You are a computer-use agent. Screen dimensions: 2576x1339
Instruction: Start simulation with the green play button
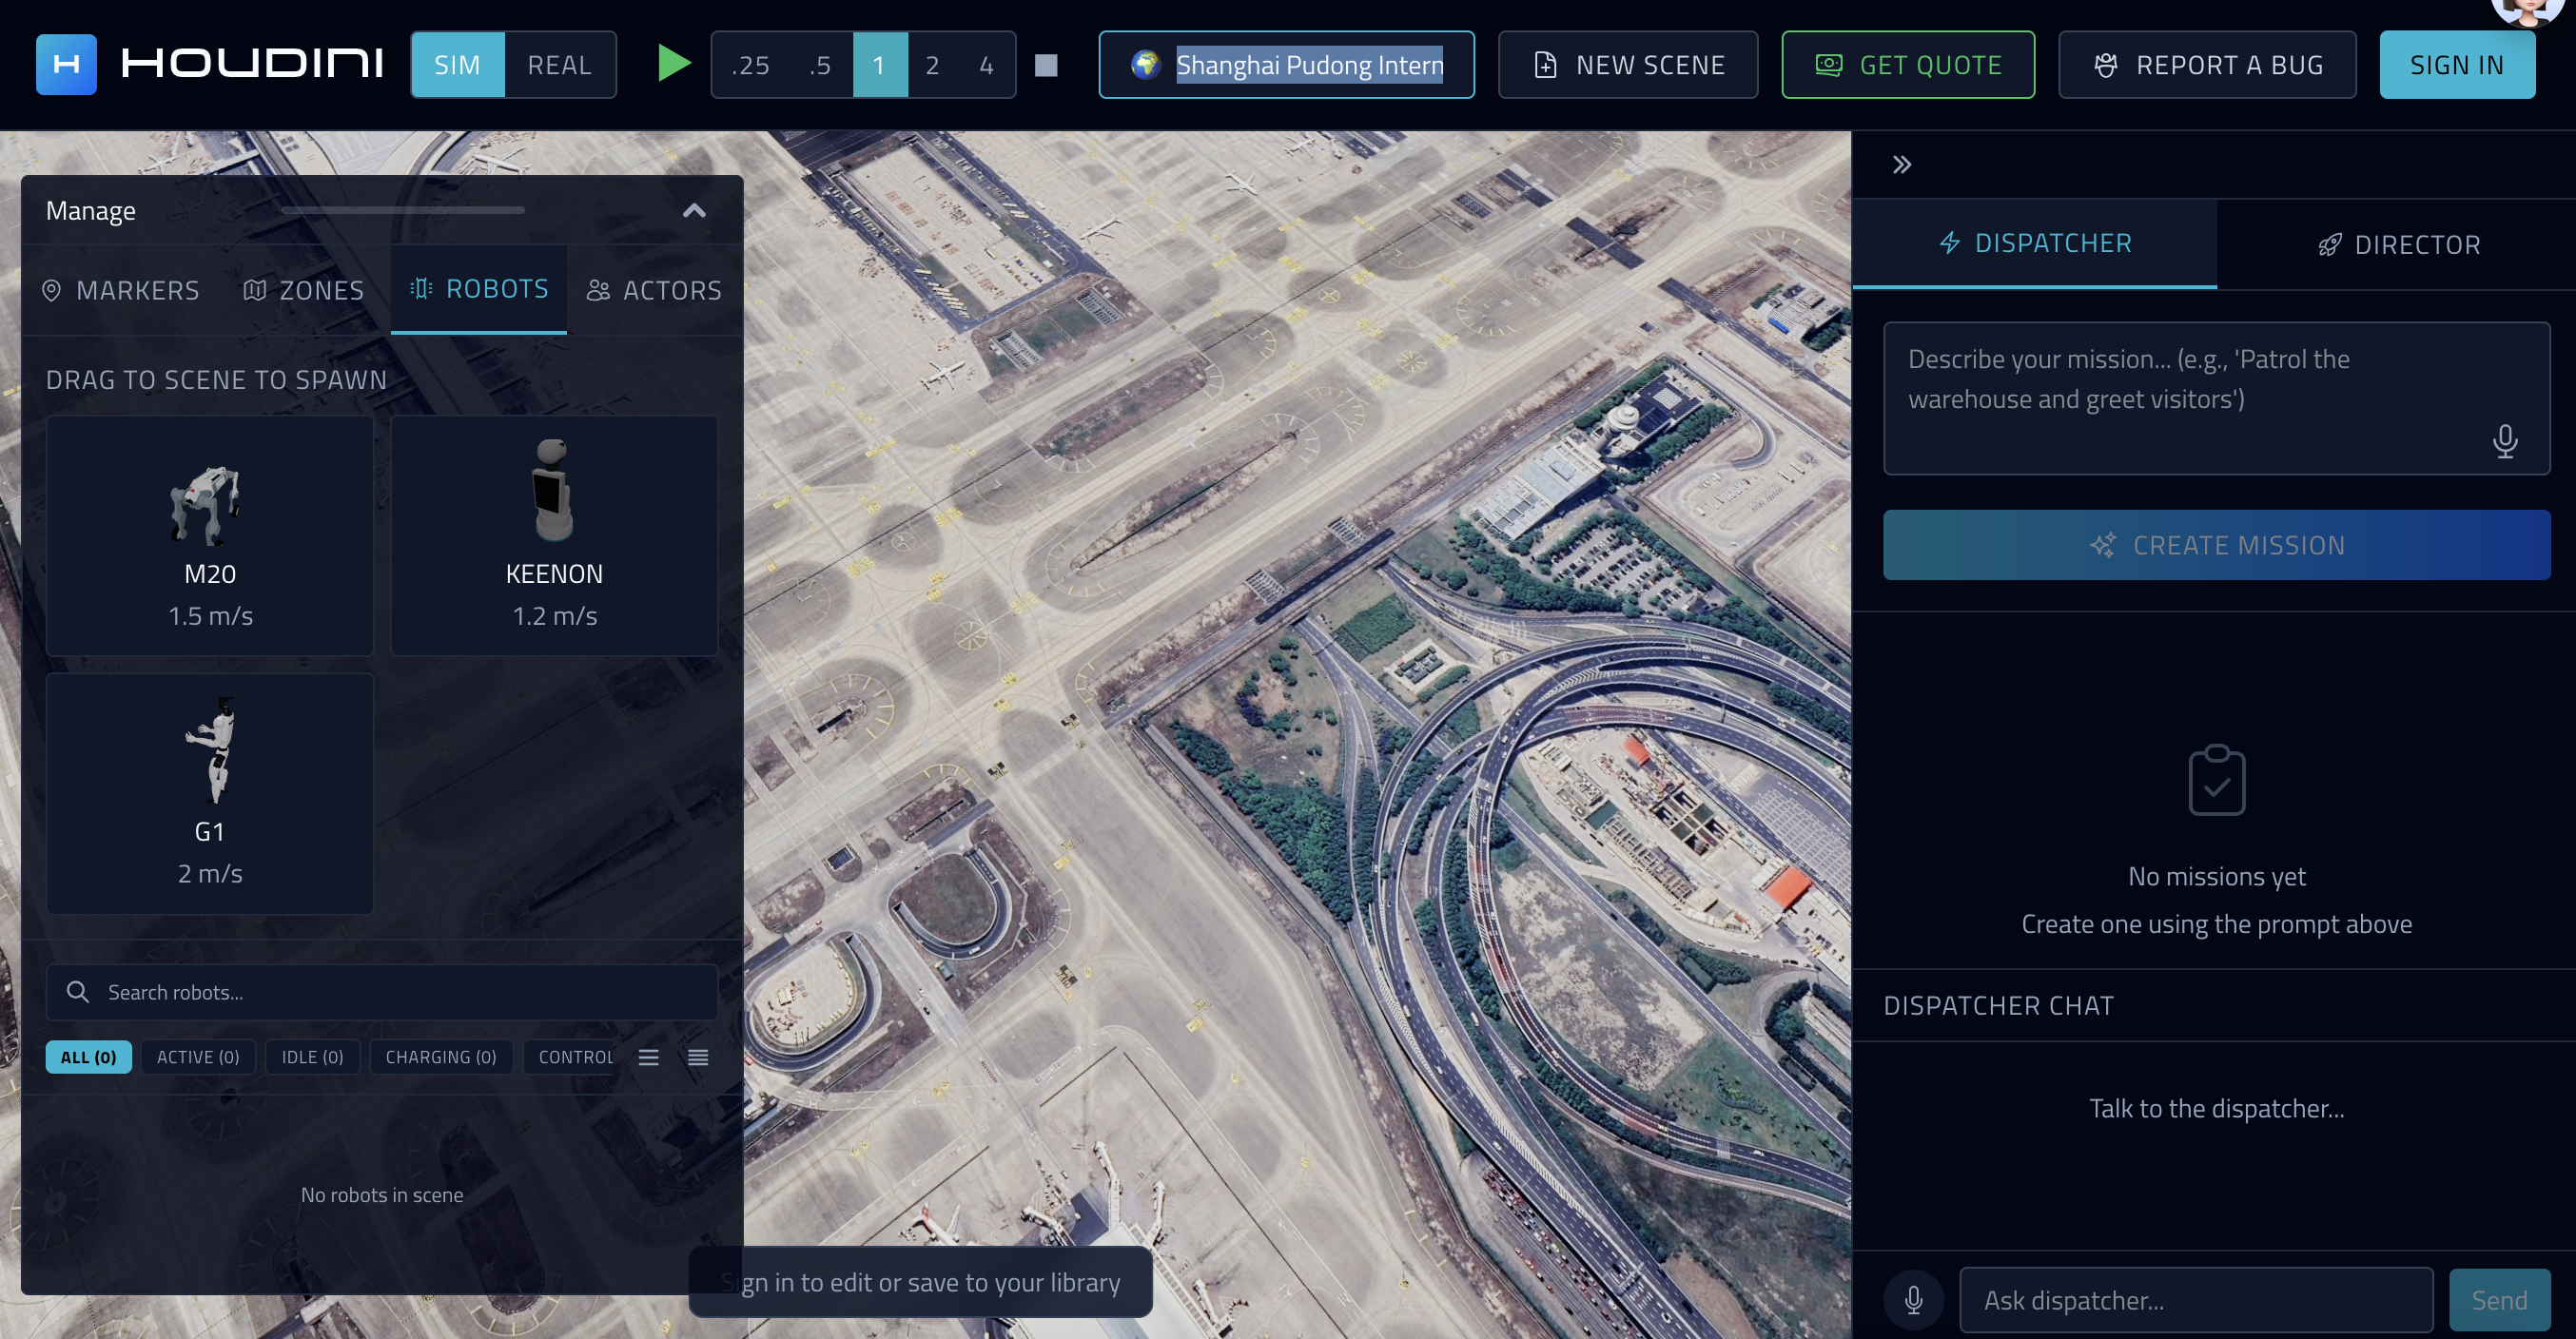click(x=674, y=64)
